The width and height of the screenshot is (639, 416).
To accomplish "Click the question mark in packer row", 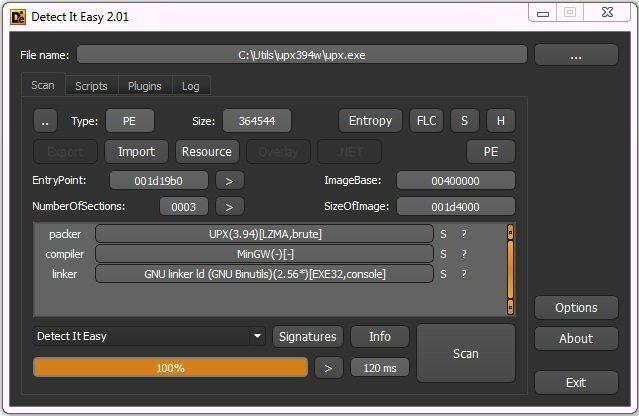I will click(x=464, y=234).
